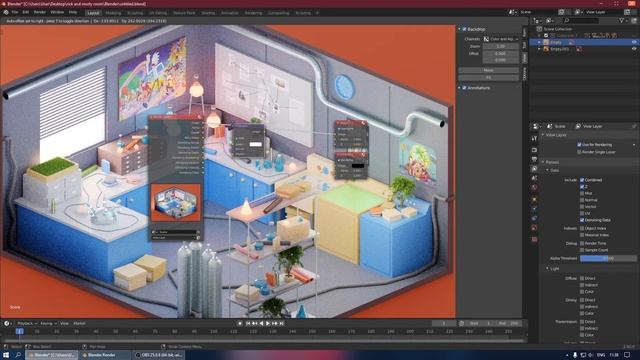Collapse the Backdrop panel arrow
Image resolution: width=640 pixels, height=360 pixels.
[459, 29]
